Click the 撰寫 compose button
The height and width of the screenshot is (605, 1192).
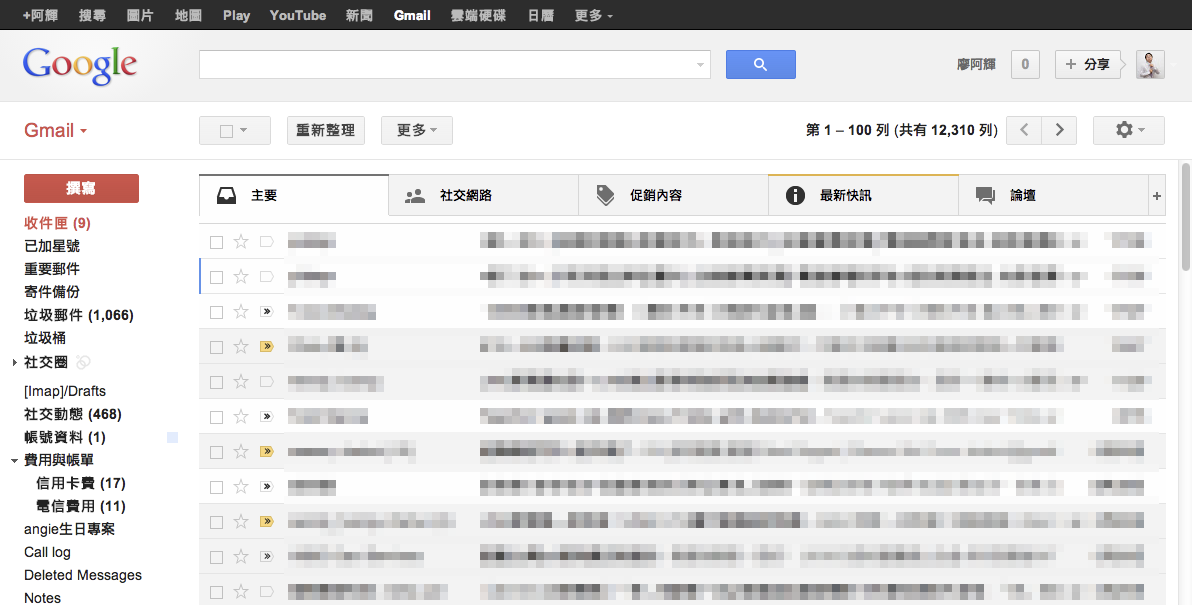click(x=82, y=188)
